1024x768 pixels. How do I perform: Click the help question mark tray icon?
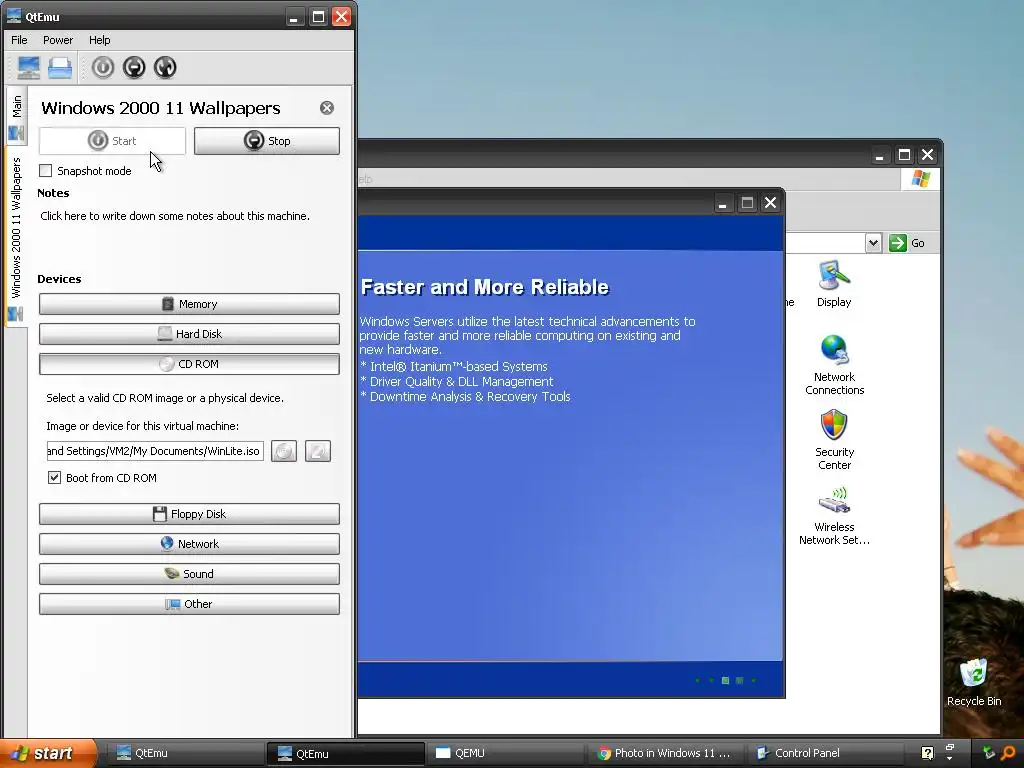[x=927, y=753]
